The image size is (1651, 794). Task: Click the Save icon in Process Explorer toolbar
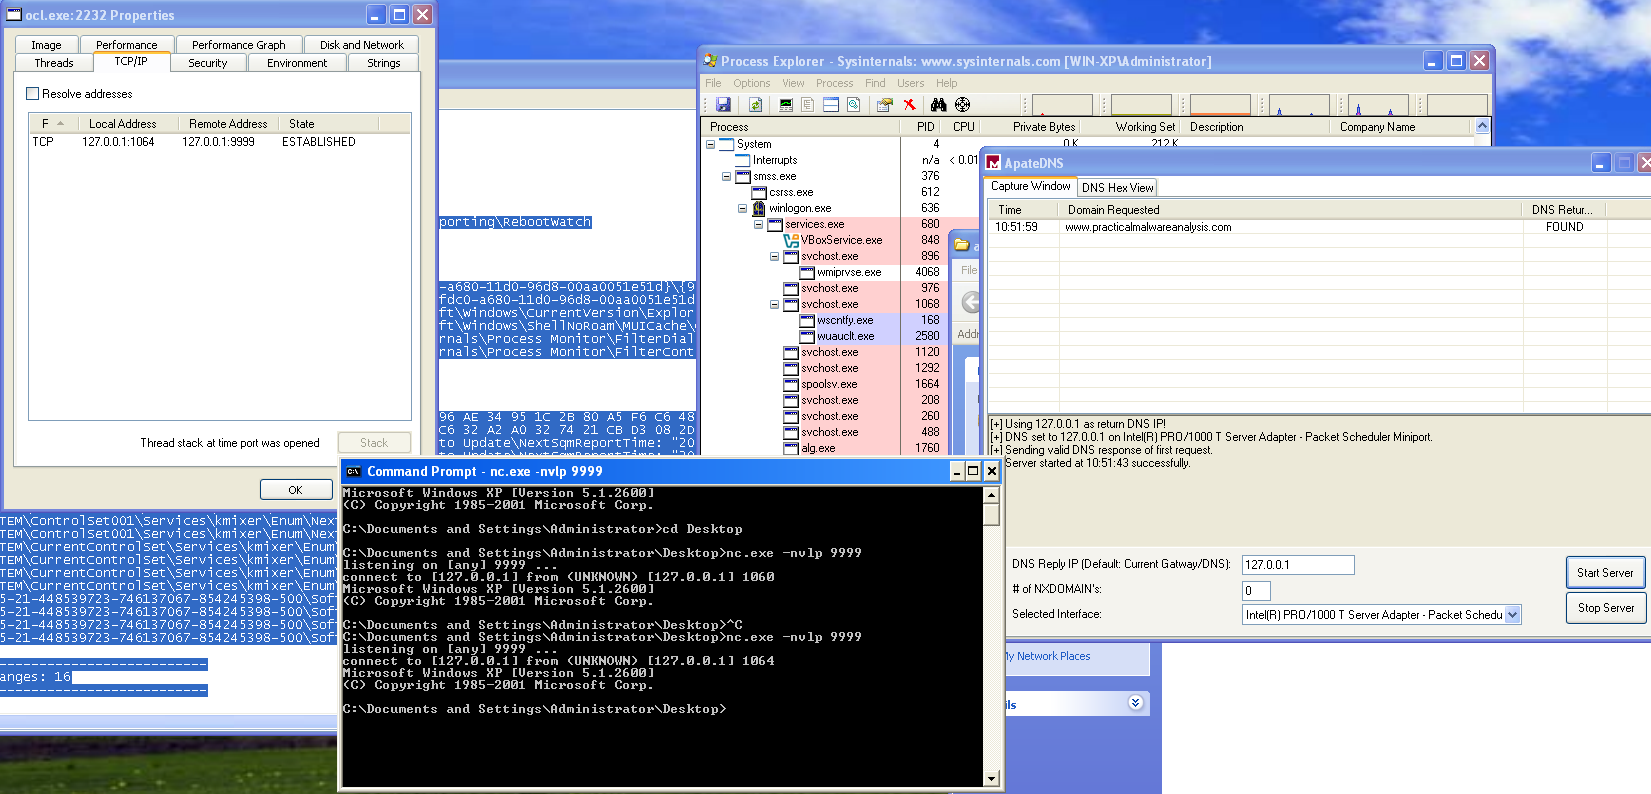(723, 105)
